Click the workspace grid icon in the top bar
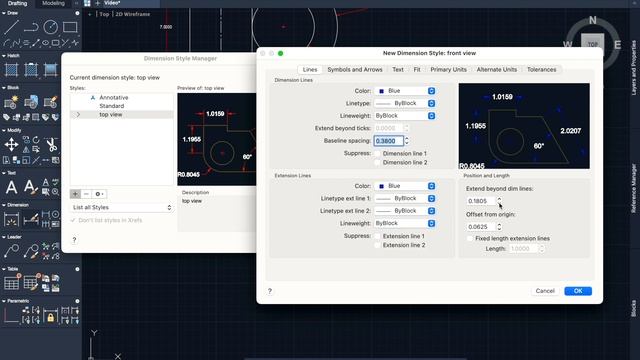Image resolution: width=640 pixels, height=360 pixels. pyautogui.click(x=87, y=3)
